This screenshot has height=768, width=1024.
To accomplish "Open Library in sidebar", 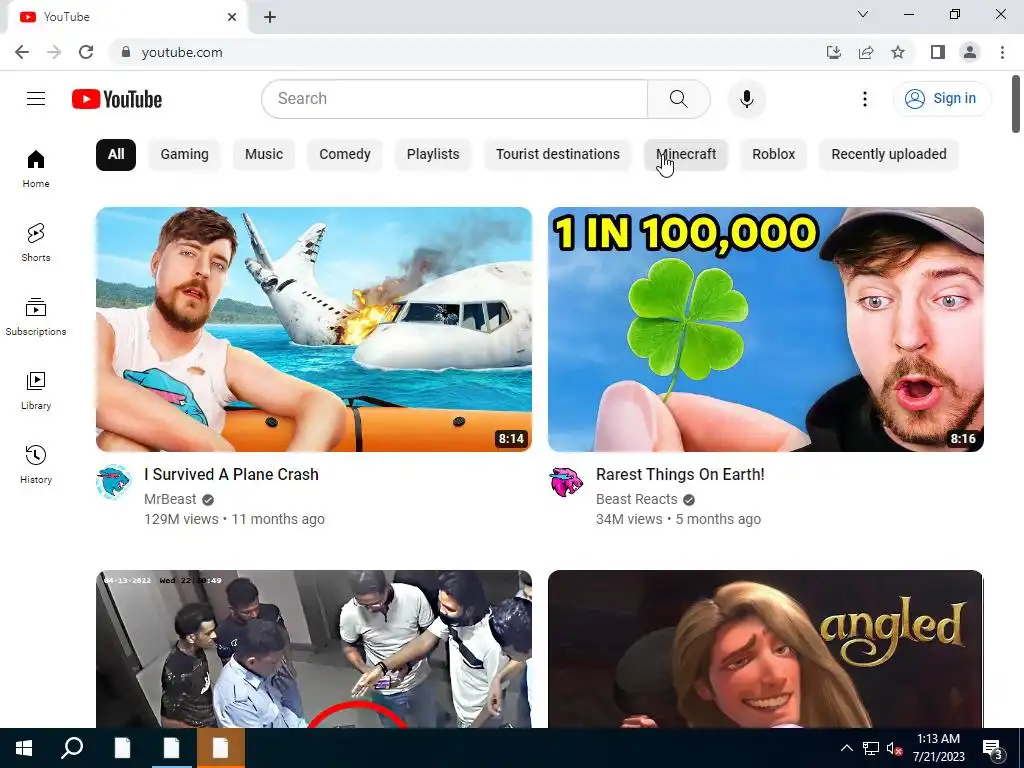I will [x=36, y=391].
